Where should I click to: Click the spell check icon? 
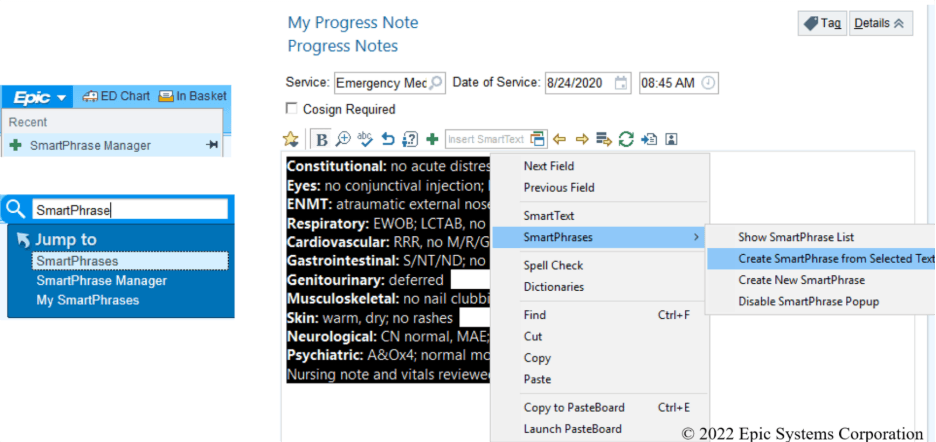click(x=365, y=139)
